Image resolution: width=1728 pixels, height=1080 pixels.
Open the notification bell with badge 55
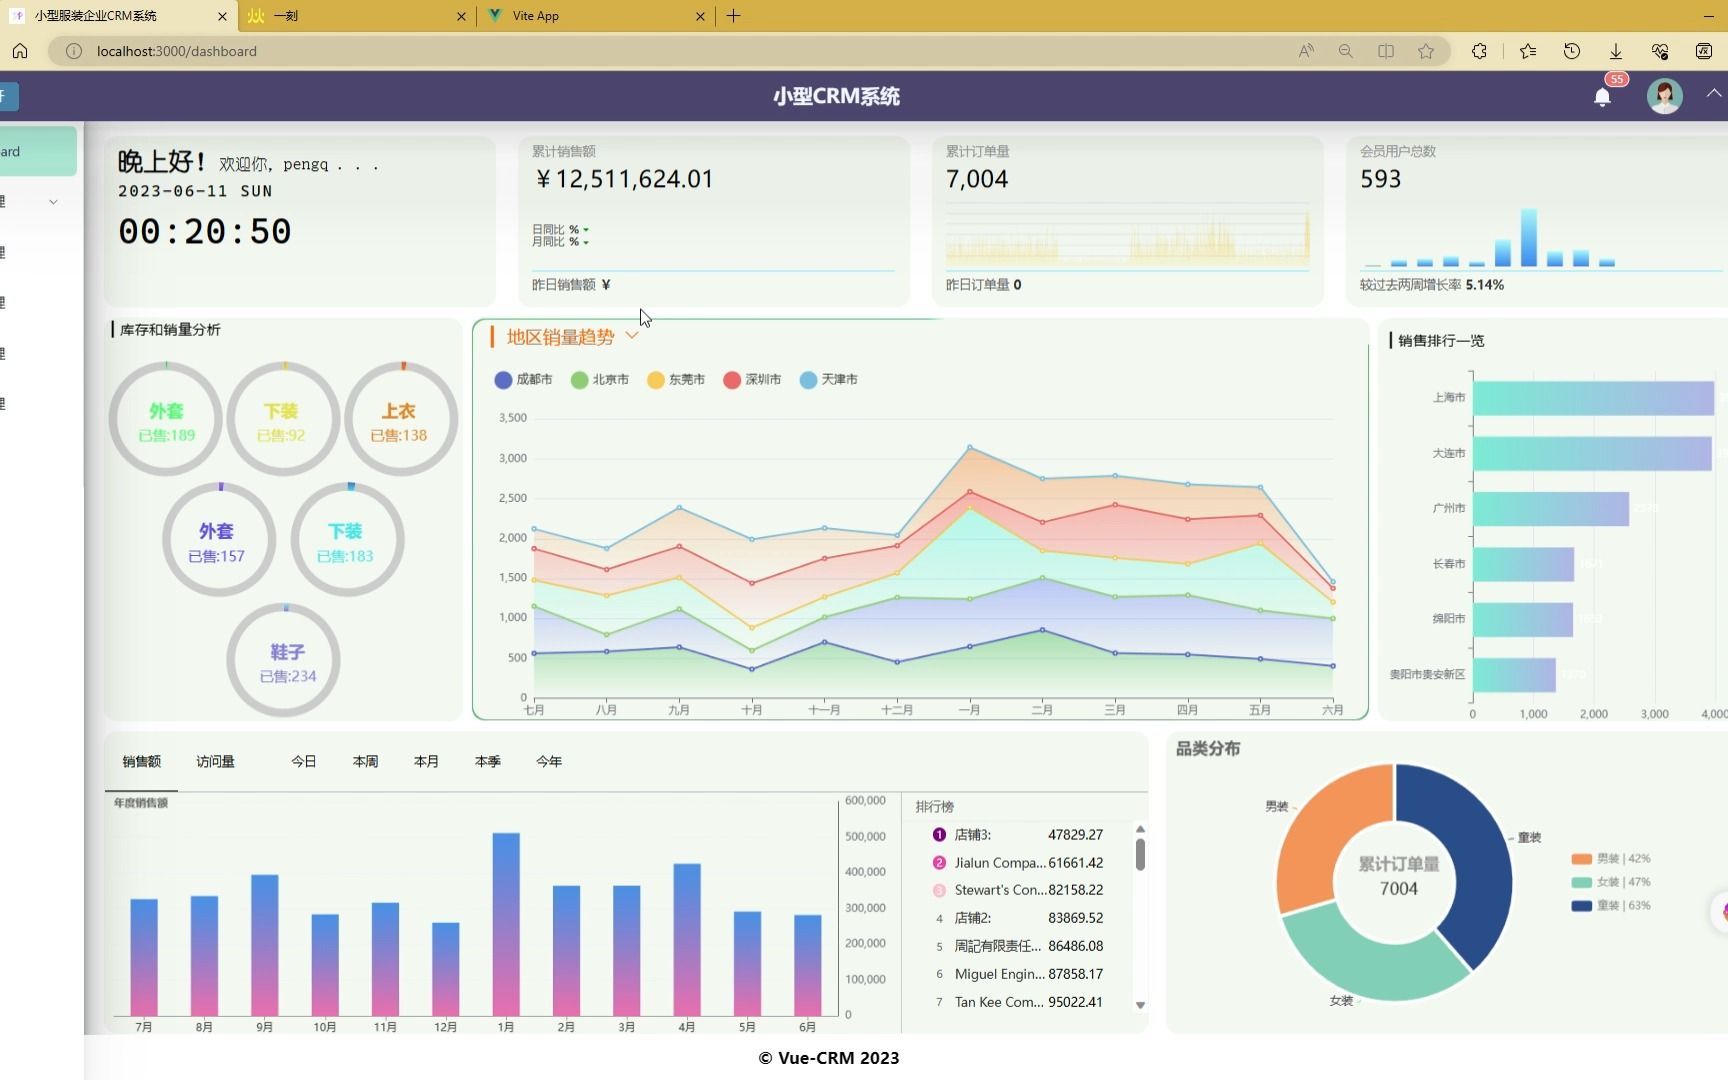[x=1602, y=97]
